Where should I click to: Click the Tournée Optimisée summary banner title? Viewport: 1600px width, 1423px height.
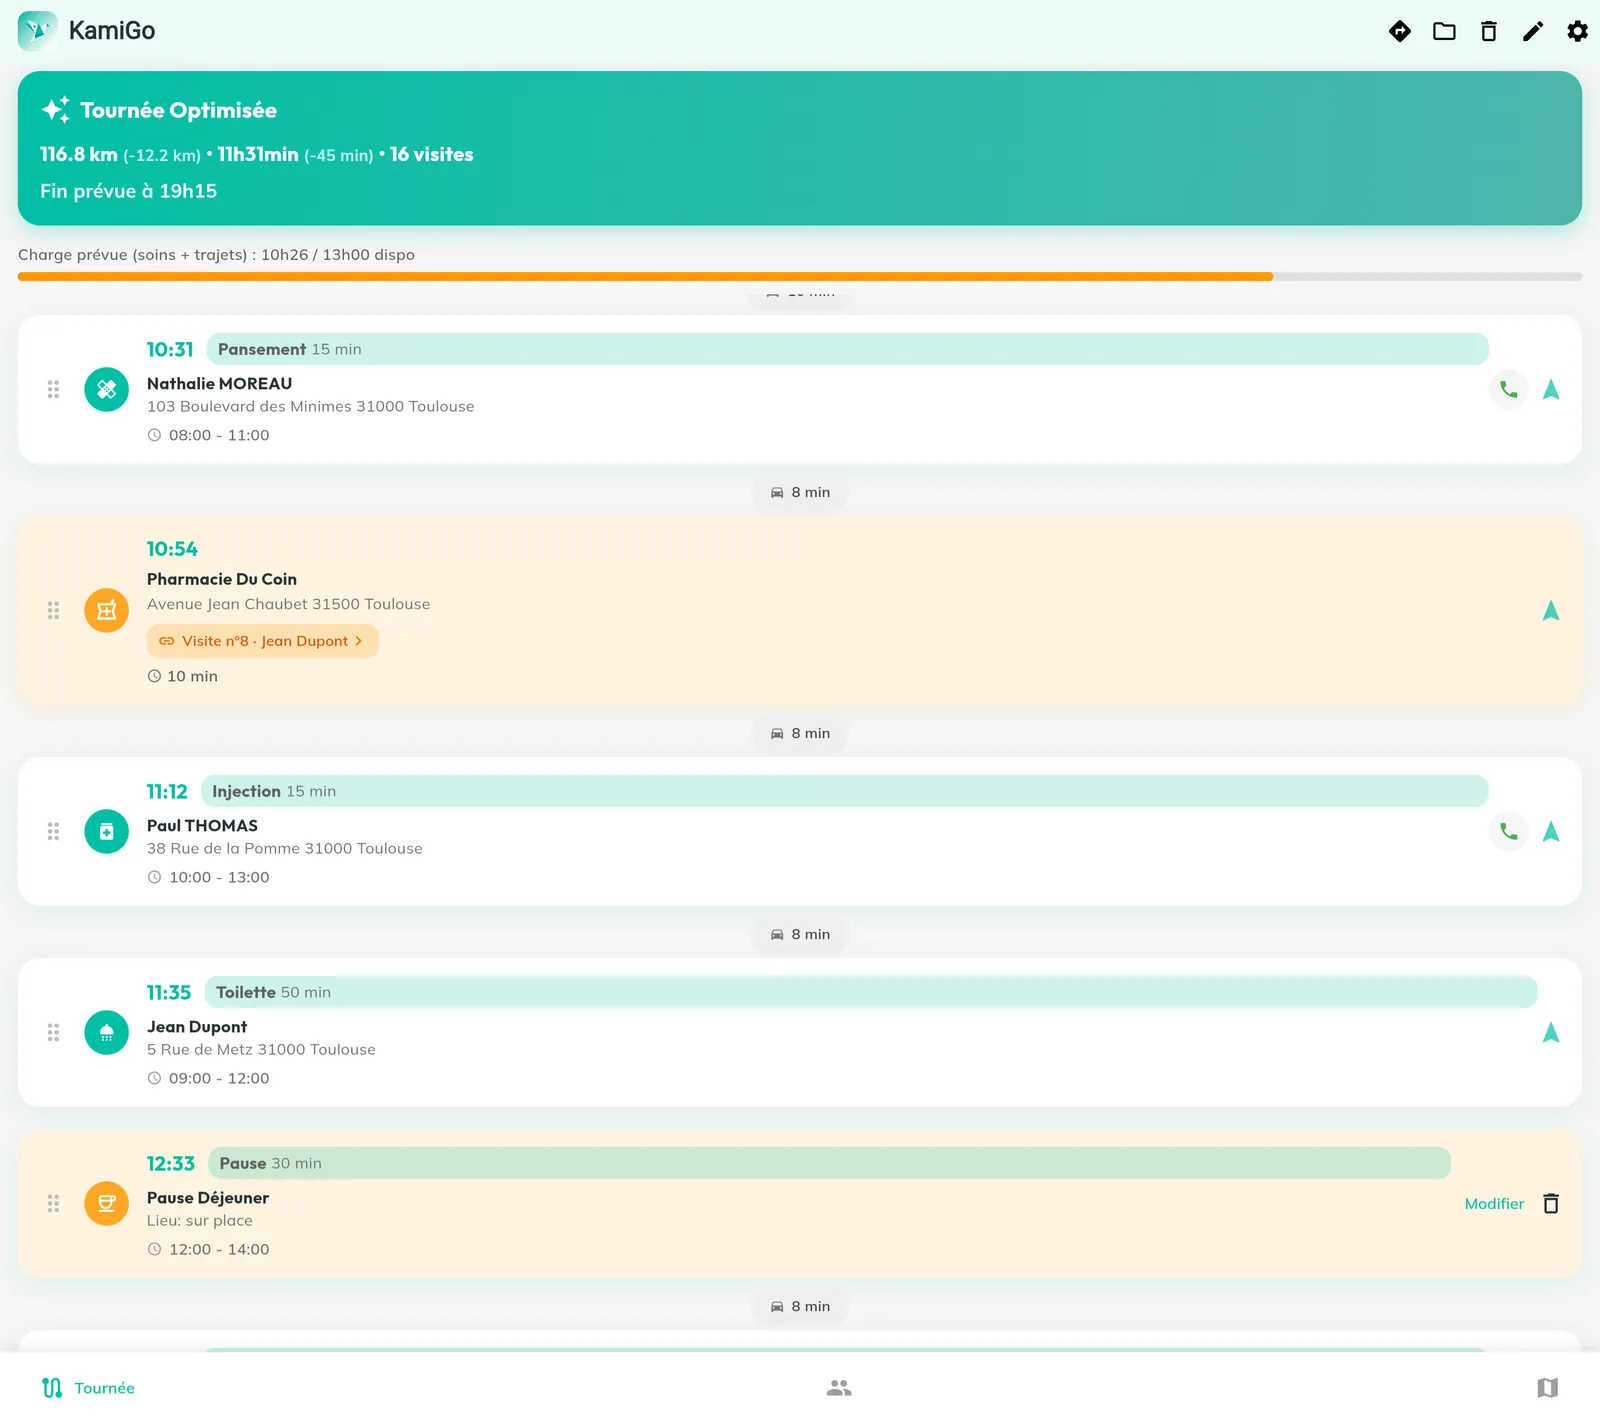pyautogui.click(x=179, y=110)
